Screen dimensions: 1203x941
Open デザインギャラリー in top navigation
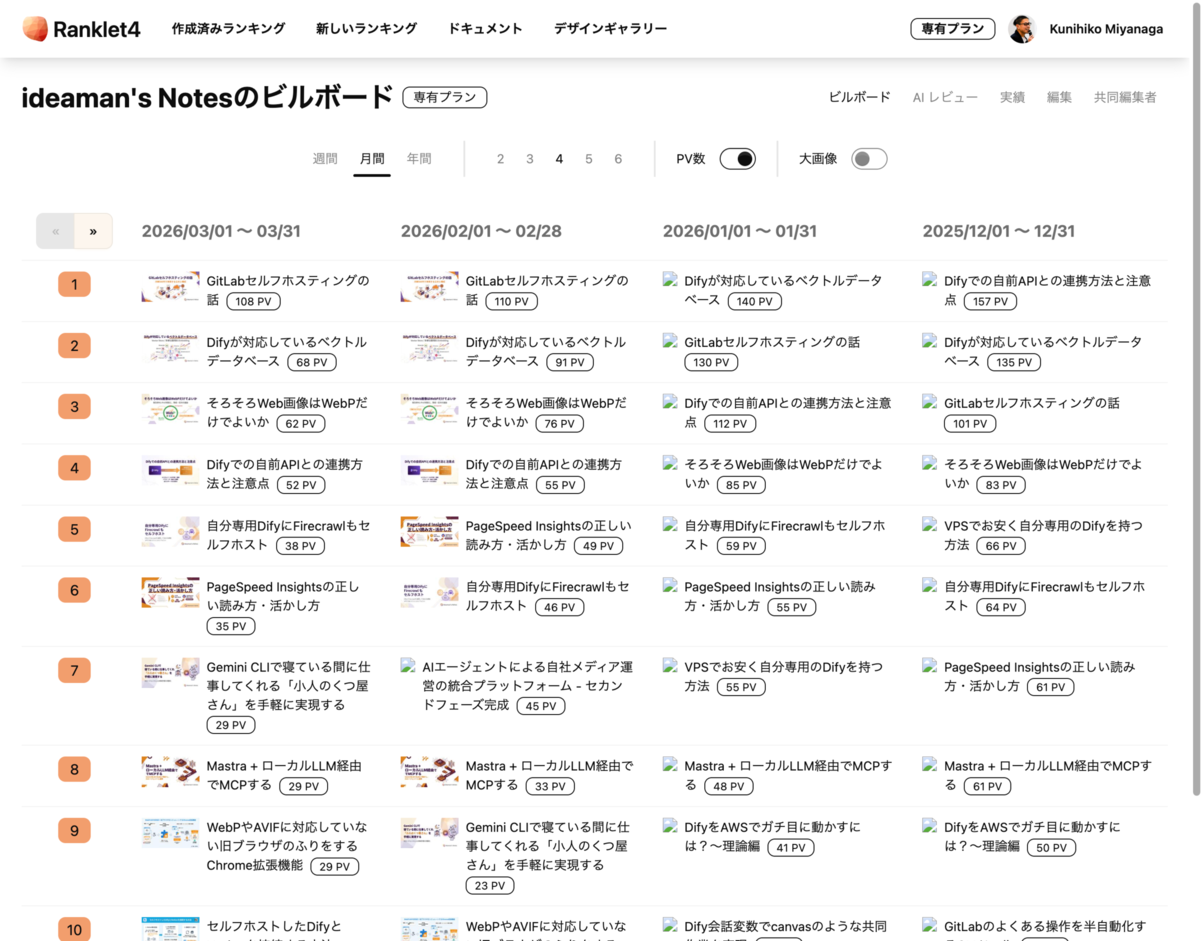610,29
